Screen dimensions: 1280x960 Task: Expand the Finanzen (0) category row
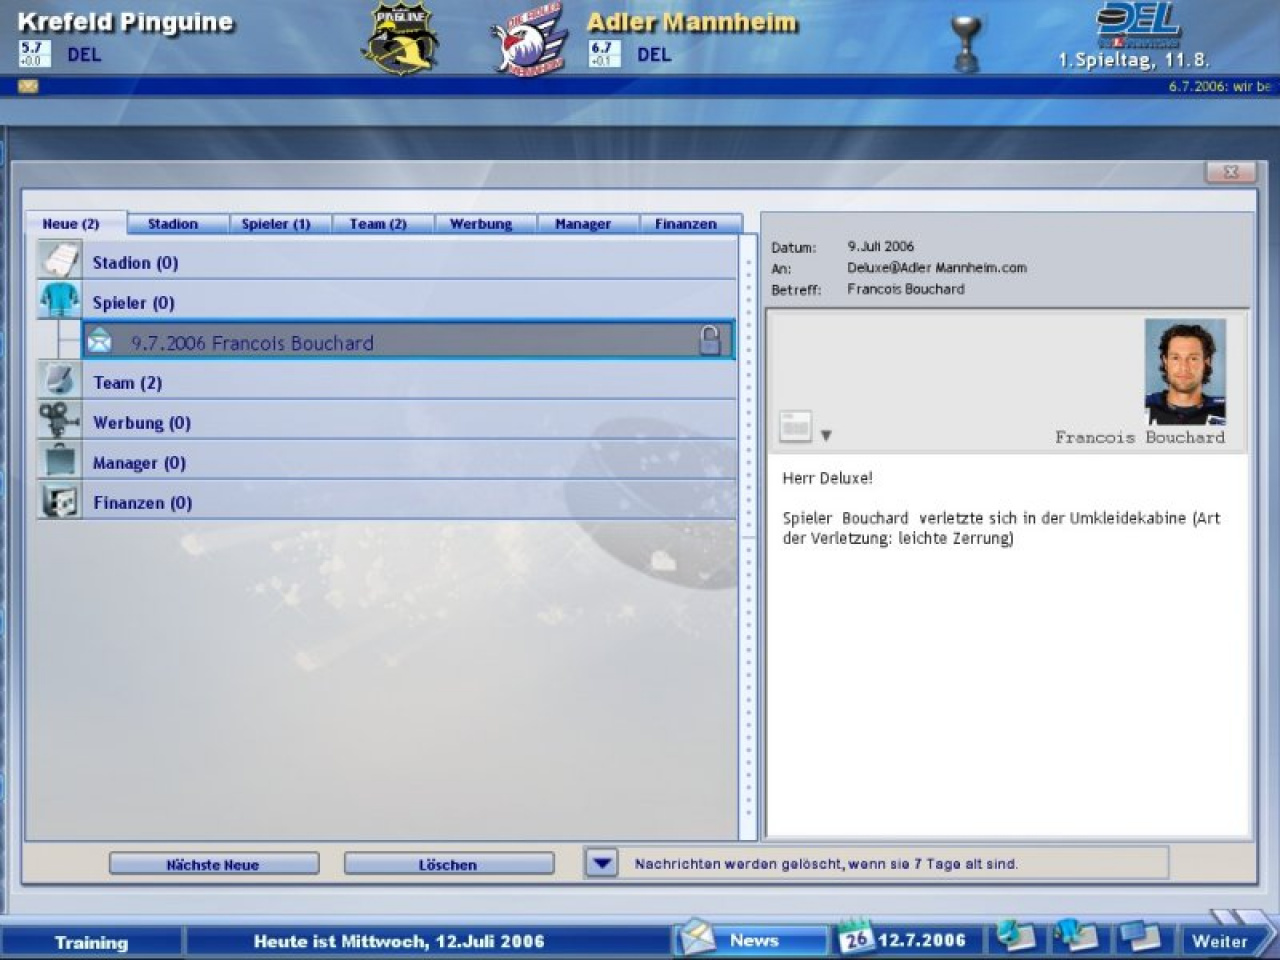[387, 501]
